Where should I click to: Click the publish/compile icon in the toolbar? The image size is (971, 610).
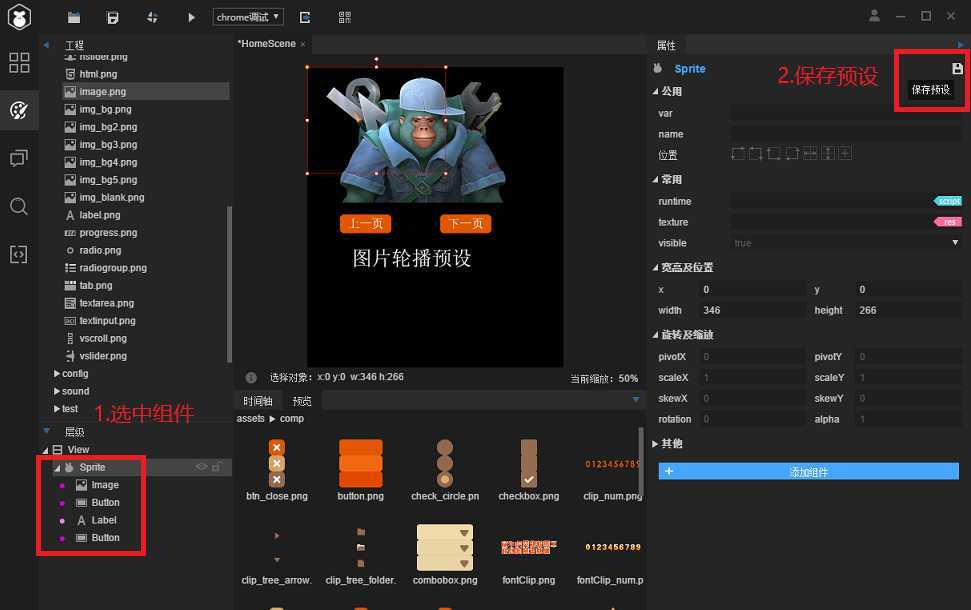coord(152,17)
